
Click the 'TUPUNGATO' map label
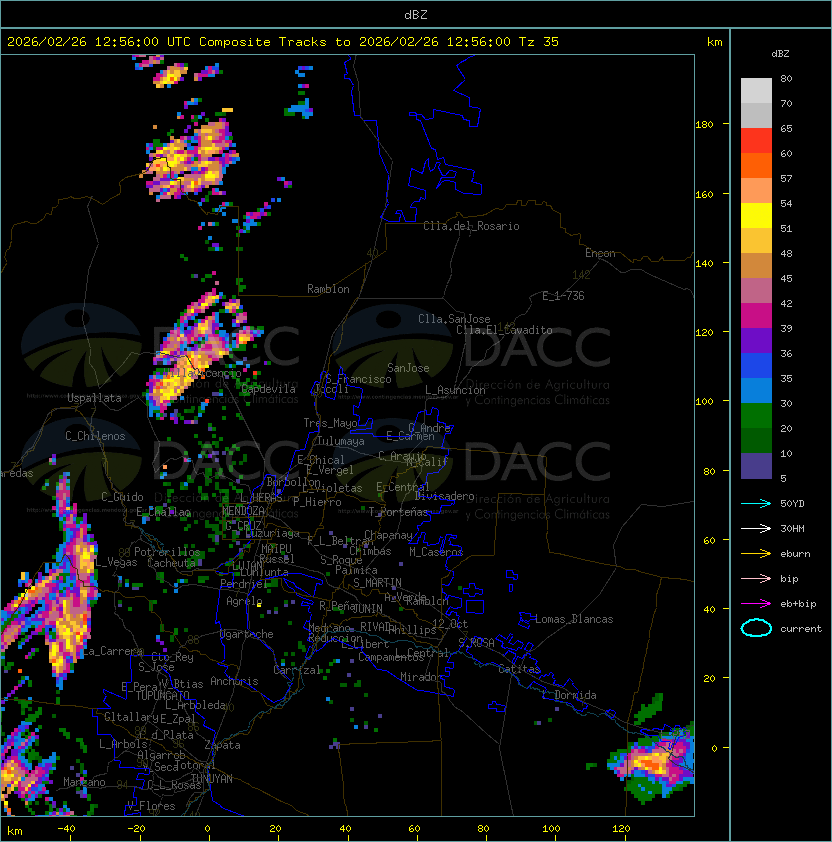(x=162, y=696)
